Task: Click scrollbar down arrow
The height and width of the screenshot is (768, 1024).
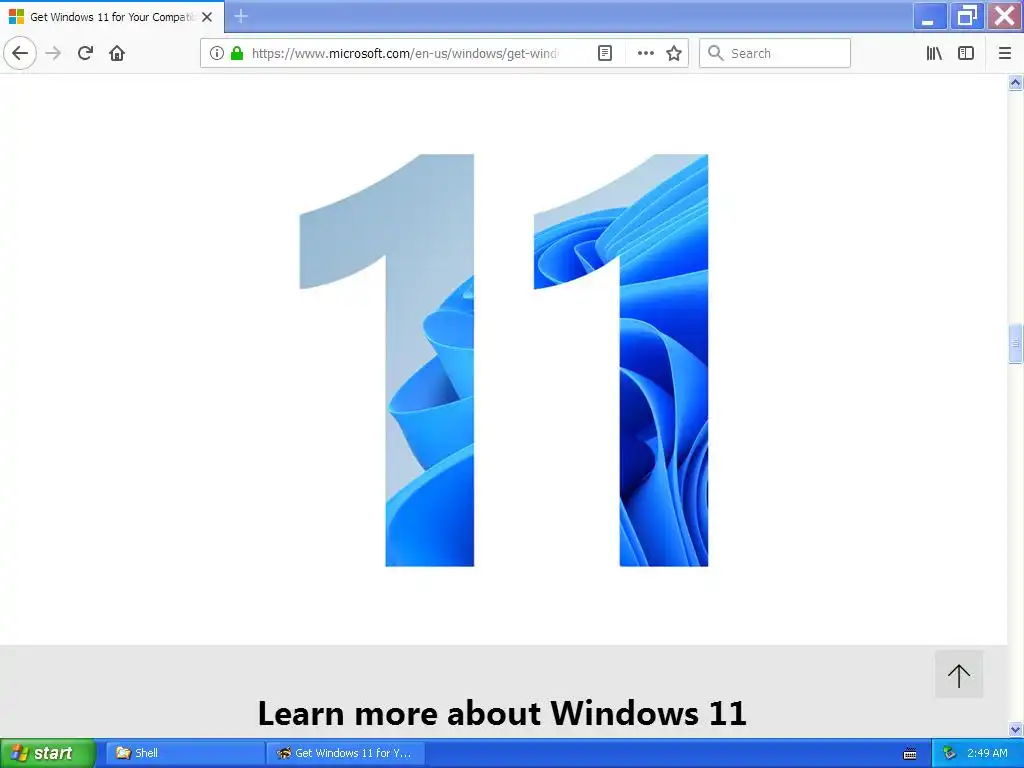Action: click(x=1016, y=729)
